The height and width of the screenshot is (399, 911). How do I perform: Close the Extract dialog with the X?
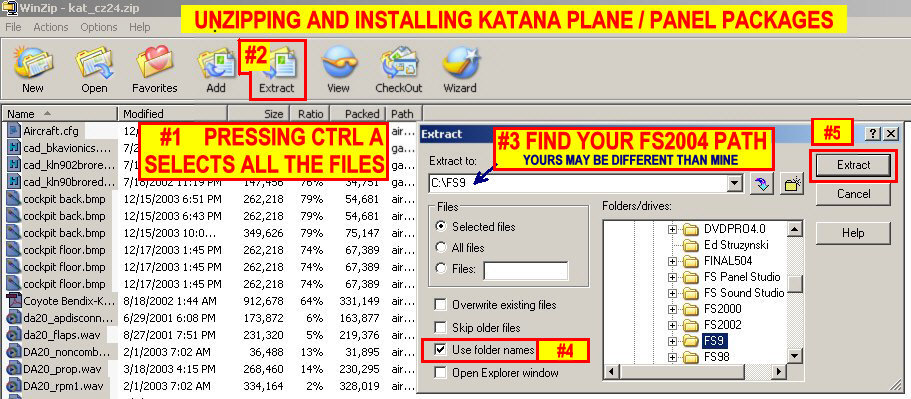pos(891,134)
